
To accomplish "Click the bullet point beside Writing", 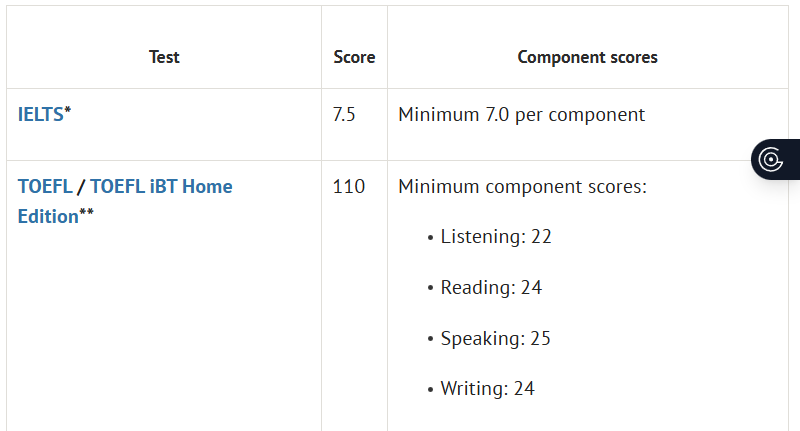I will (430, 390).
